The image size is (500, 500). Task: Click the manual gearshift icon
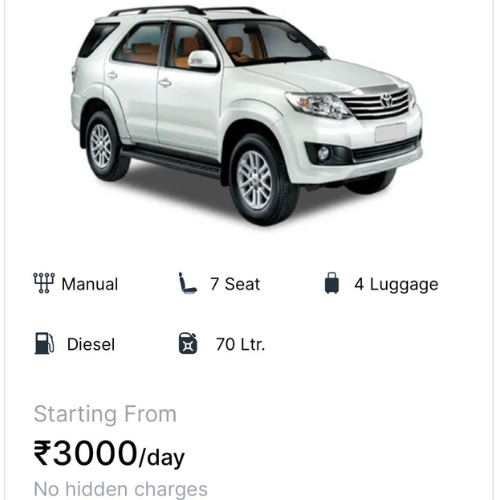pyautogui.click(x=44, y=283)
